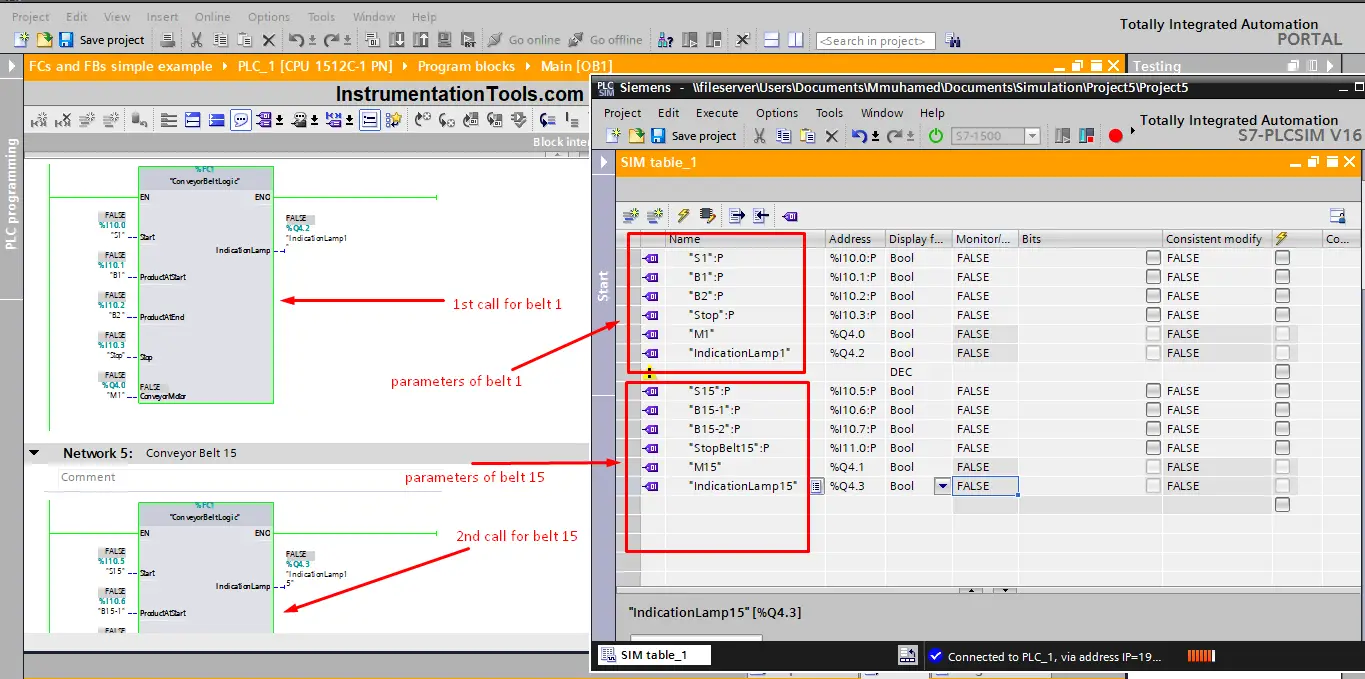Open the PLCSIM undo history dropdown
Viewport: 1365px width, 679px height.
coord(876,137)
